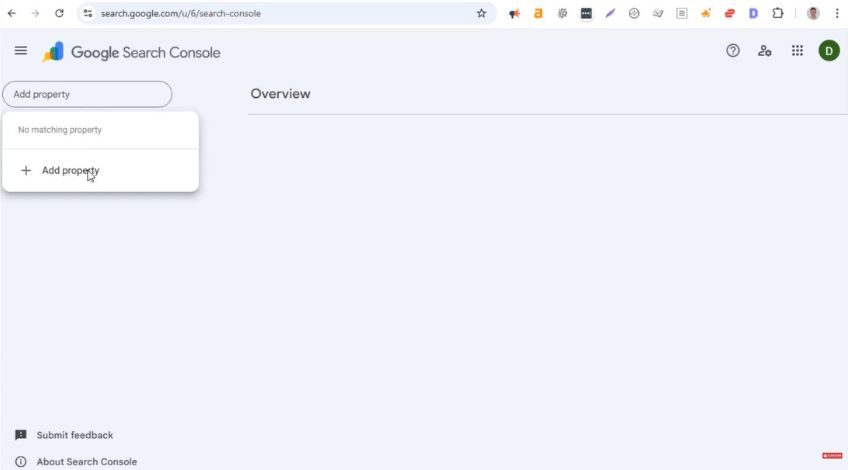848x470 pixels.
Task: Open Search Console user settings icon
Action: (765, 51)
